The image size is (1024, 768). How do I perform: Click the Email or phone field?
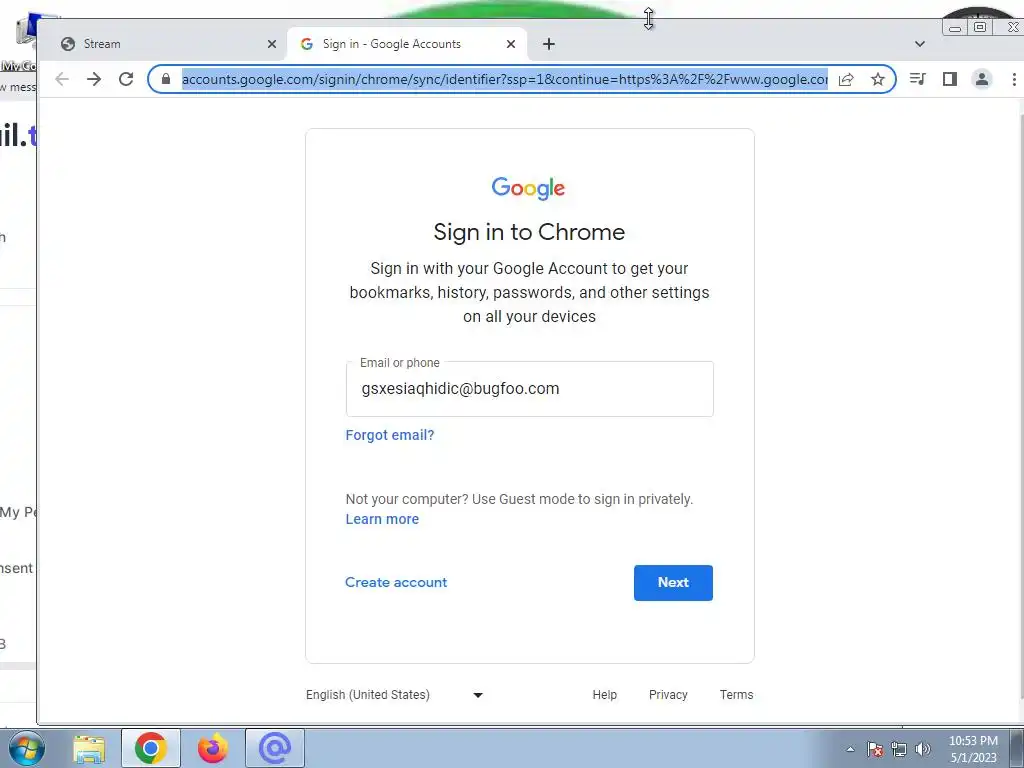click(x=530, y=389)
